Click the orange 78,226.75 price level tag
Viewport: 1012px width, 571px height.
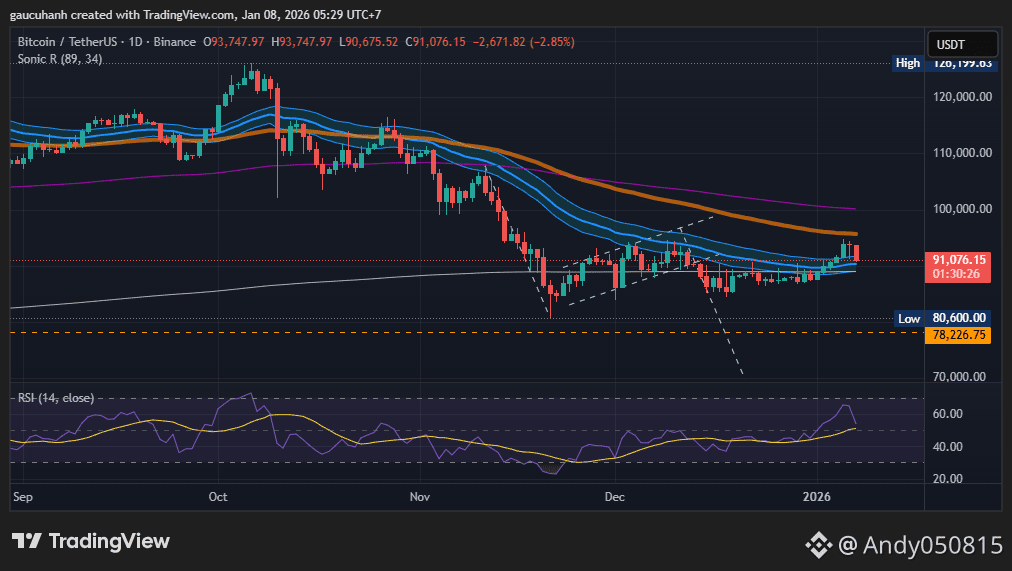click(x=959, y=335)
